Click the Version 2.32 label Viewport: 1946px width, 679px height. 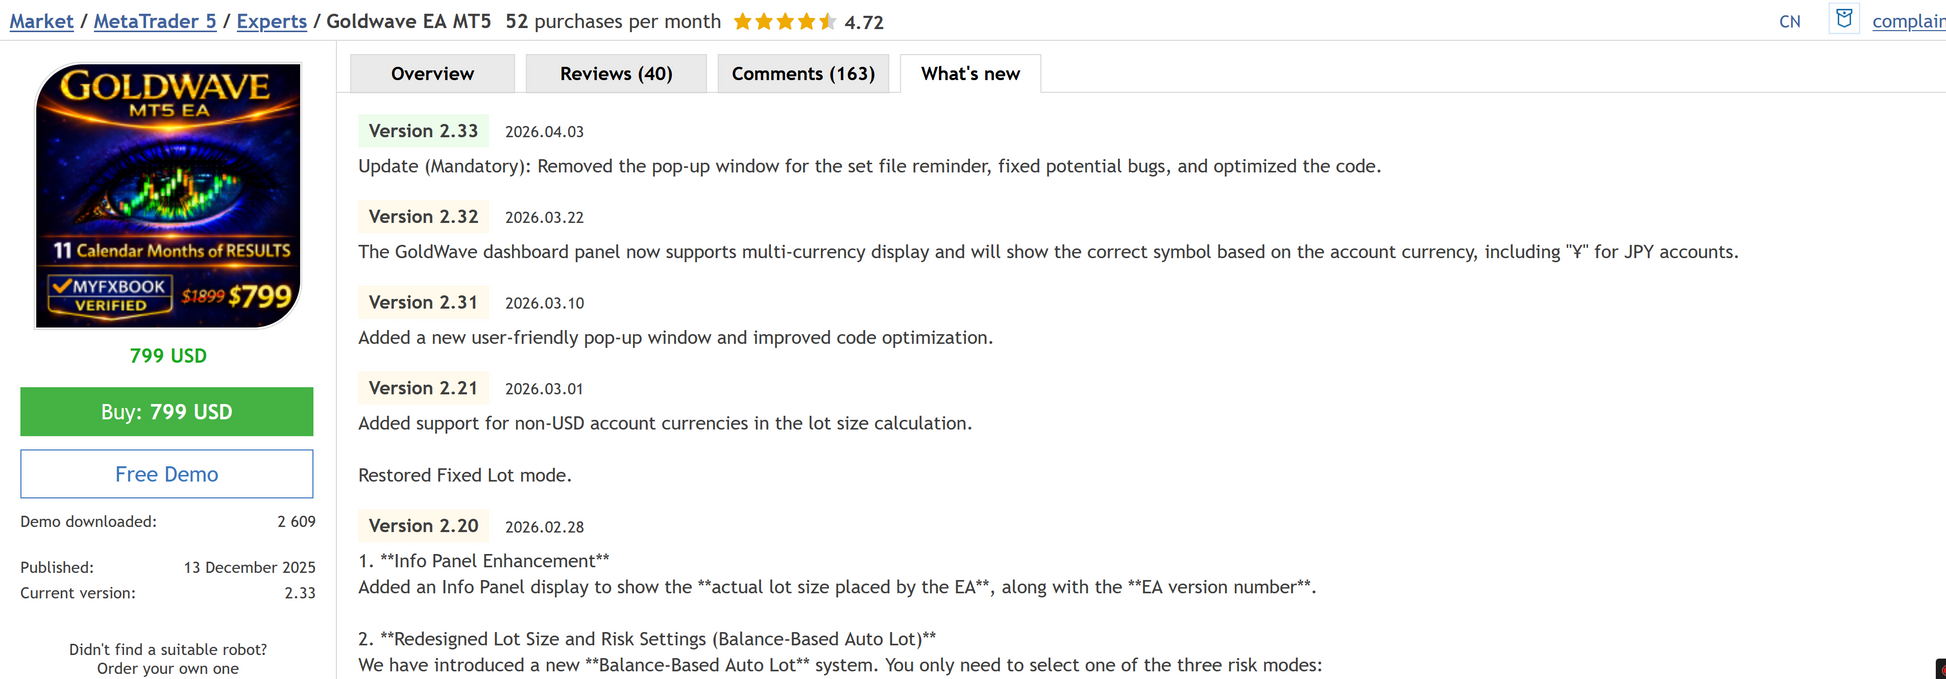click(x=423, y=217)
